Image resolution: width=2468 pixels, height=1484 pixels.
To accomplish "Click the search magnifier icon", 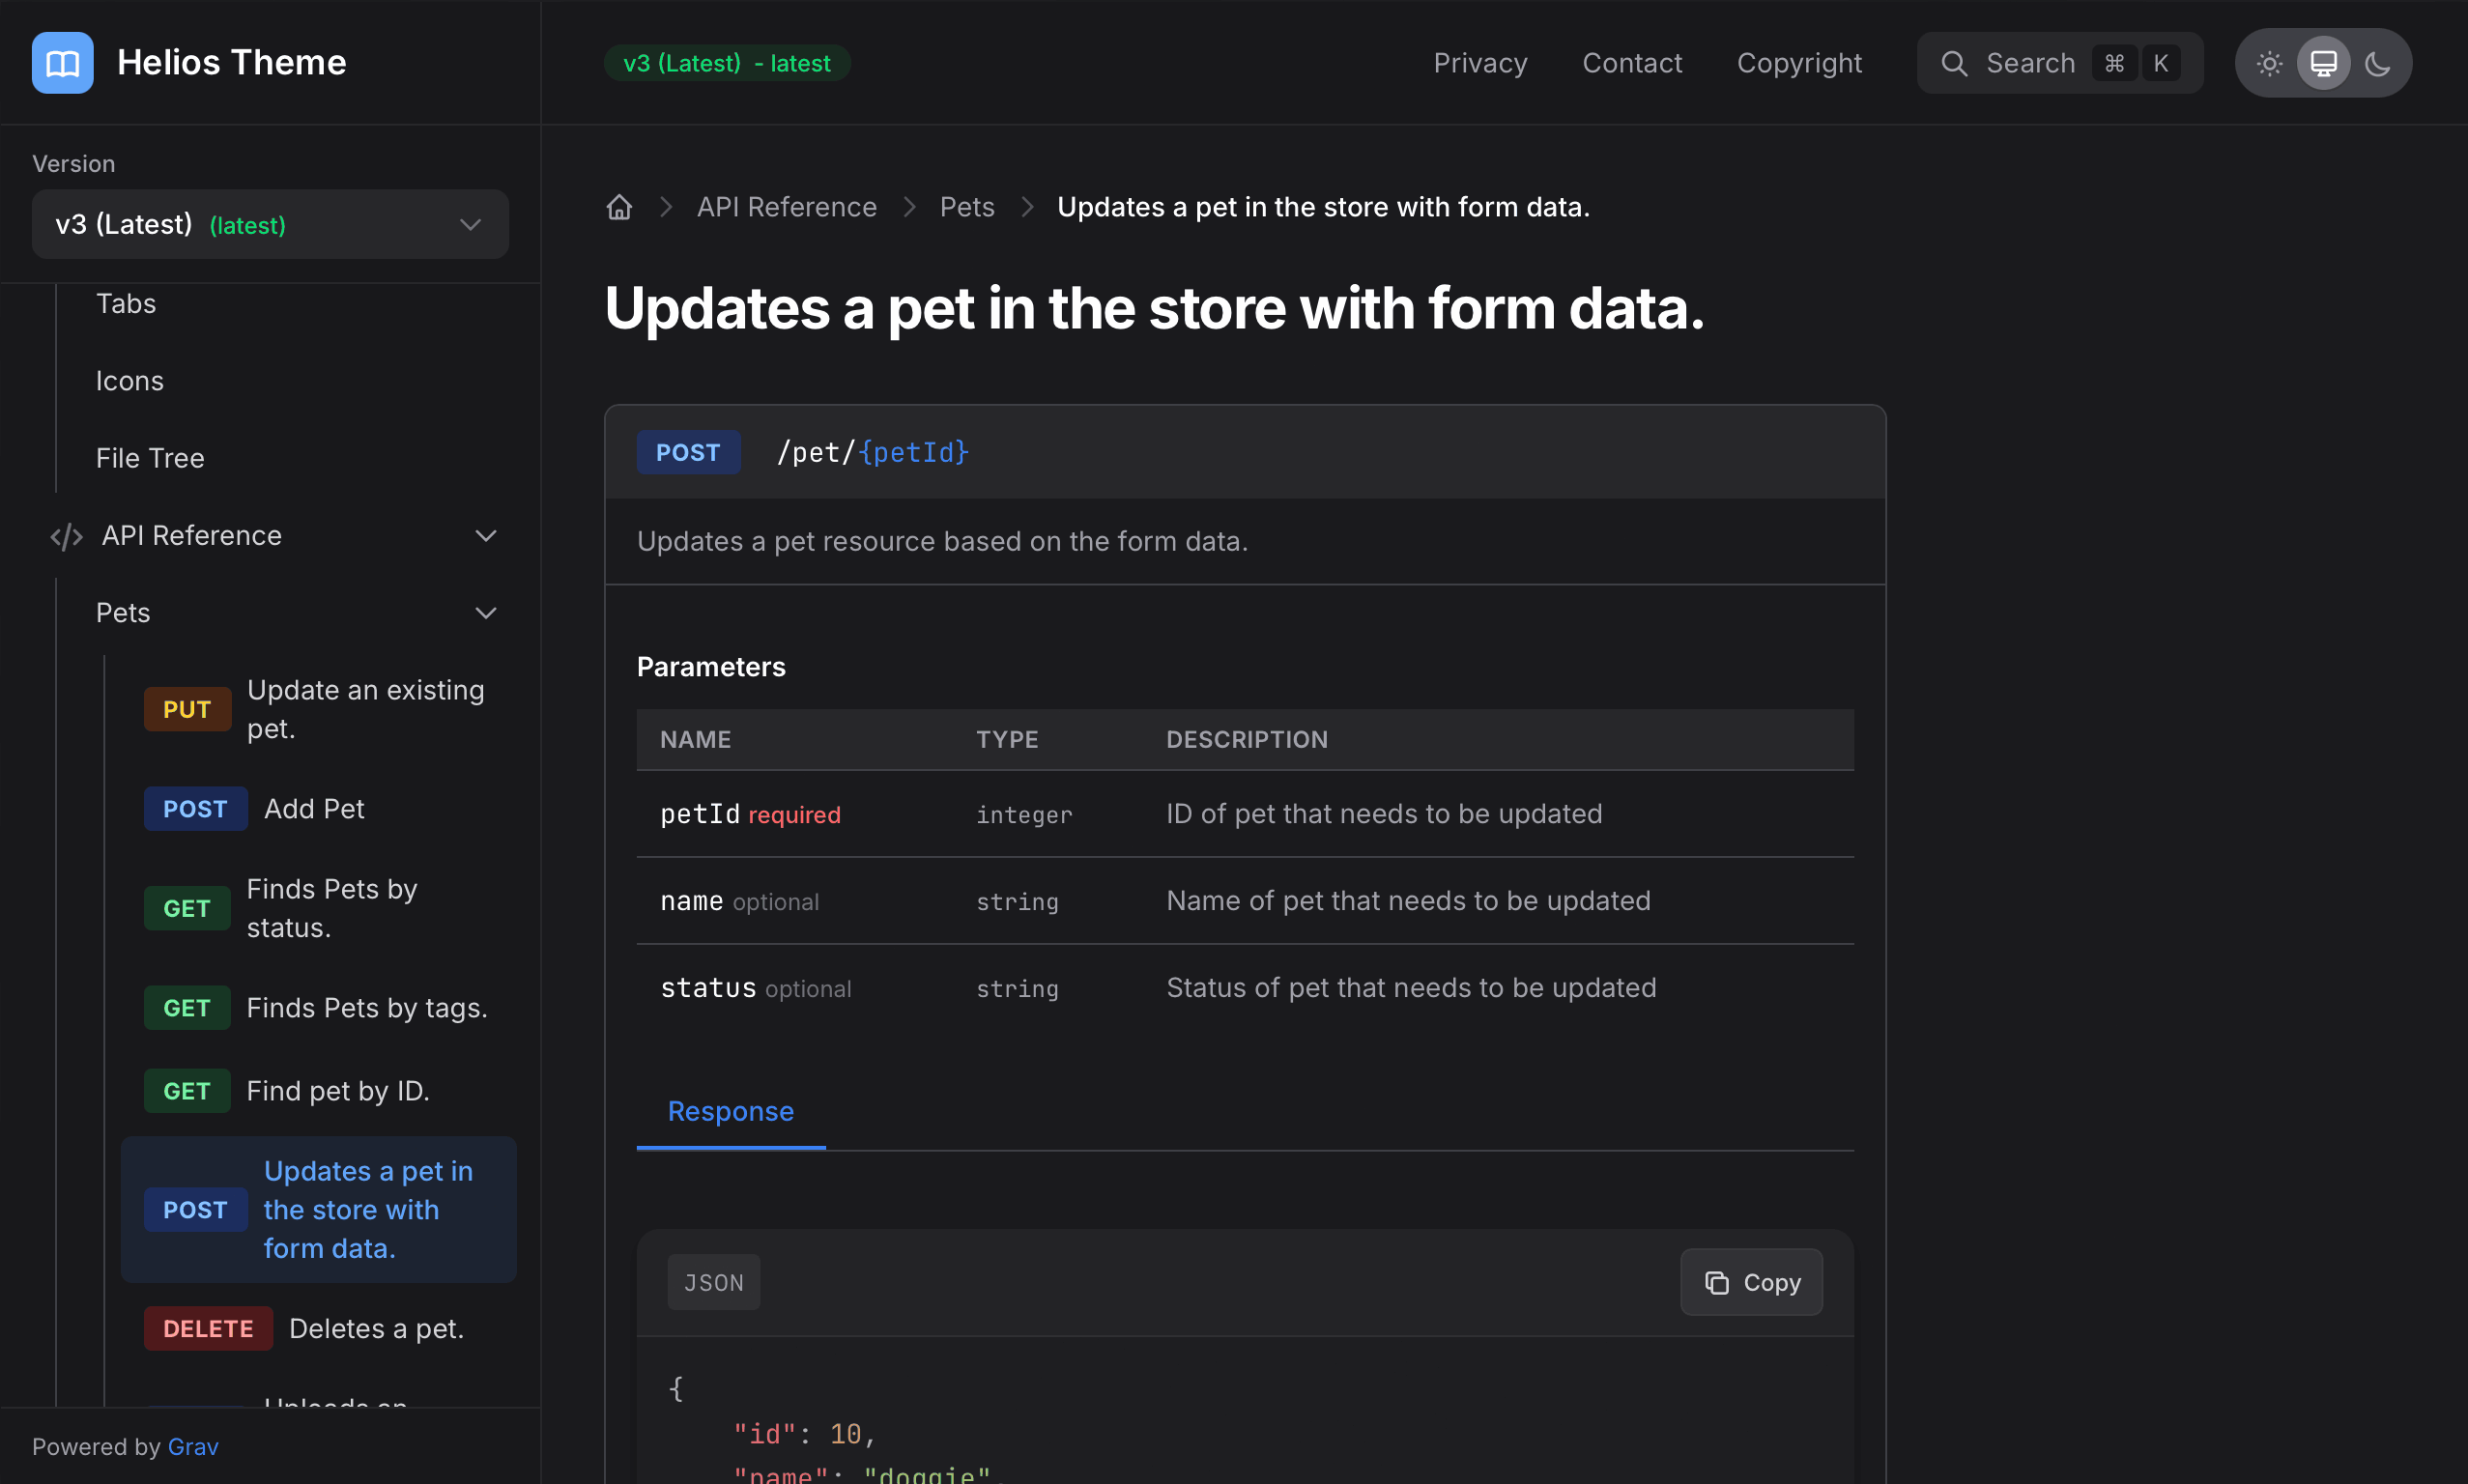I will click(1954, 63).
